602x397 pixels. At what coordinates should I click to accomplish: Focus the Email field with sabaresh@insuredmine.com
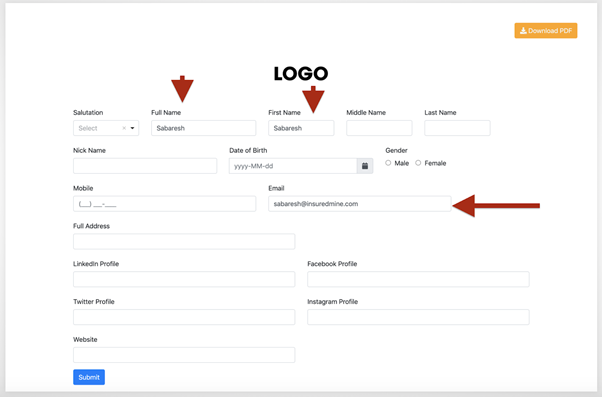[360, 203]
